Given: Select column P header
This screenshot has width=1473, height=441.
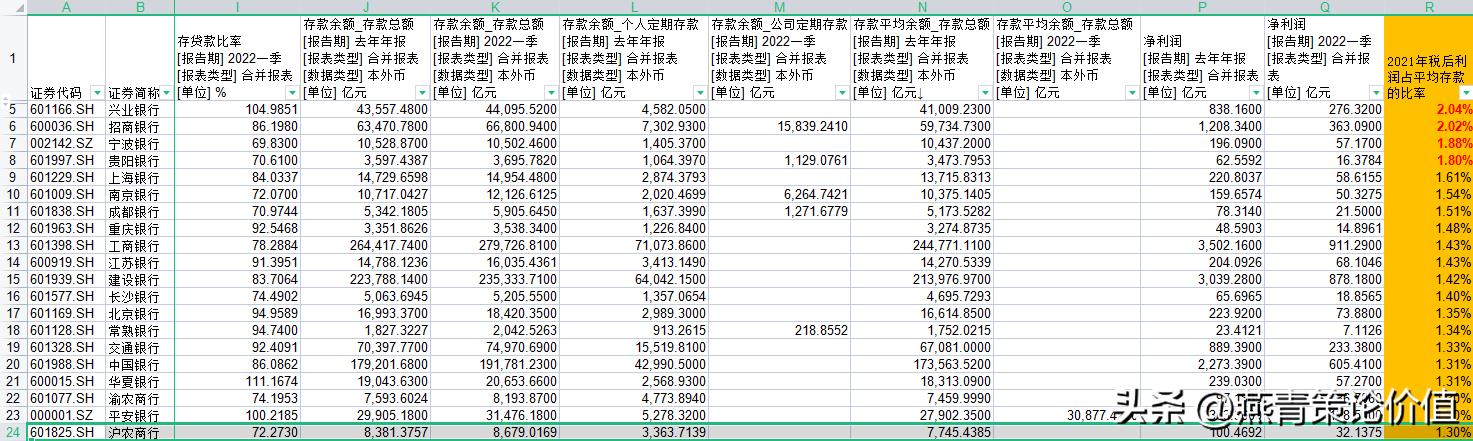Looking at the screenshot, I should (x=1202, y=7).
